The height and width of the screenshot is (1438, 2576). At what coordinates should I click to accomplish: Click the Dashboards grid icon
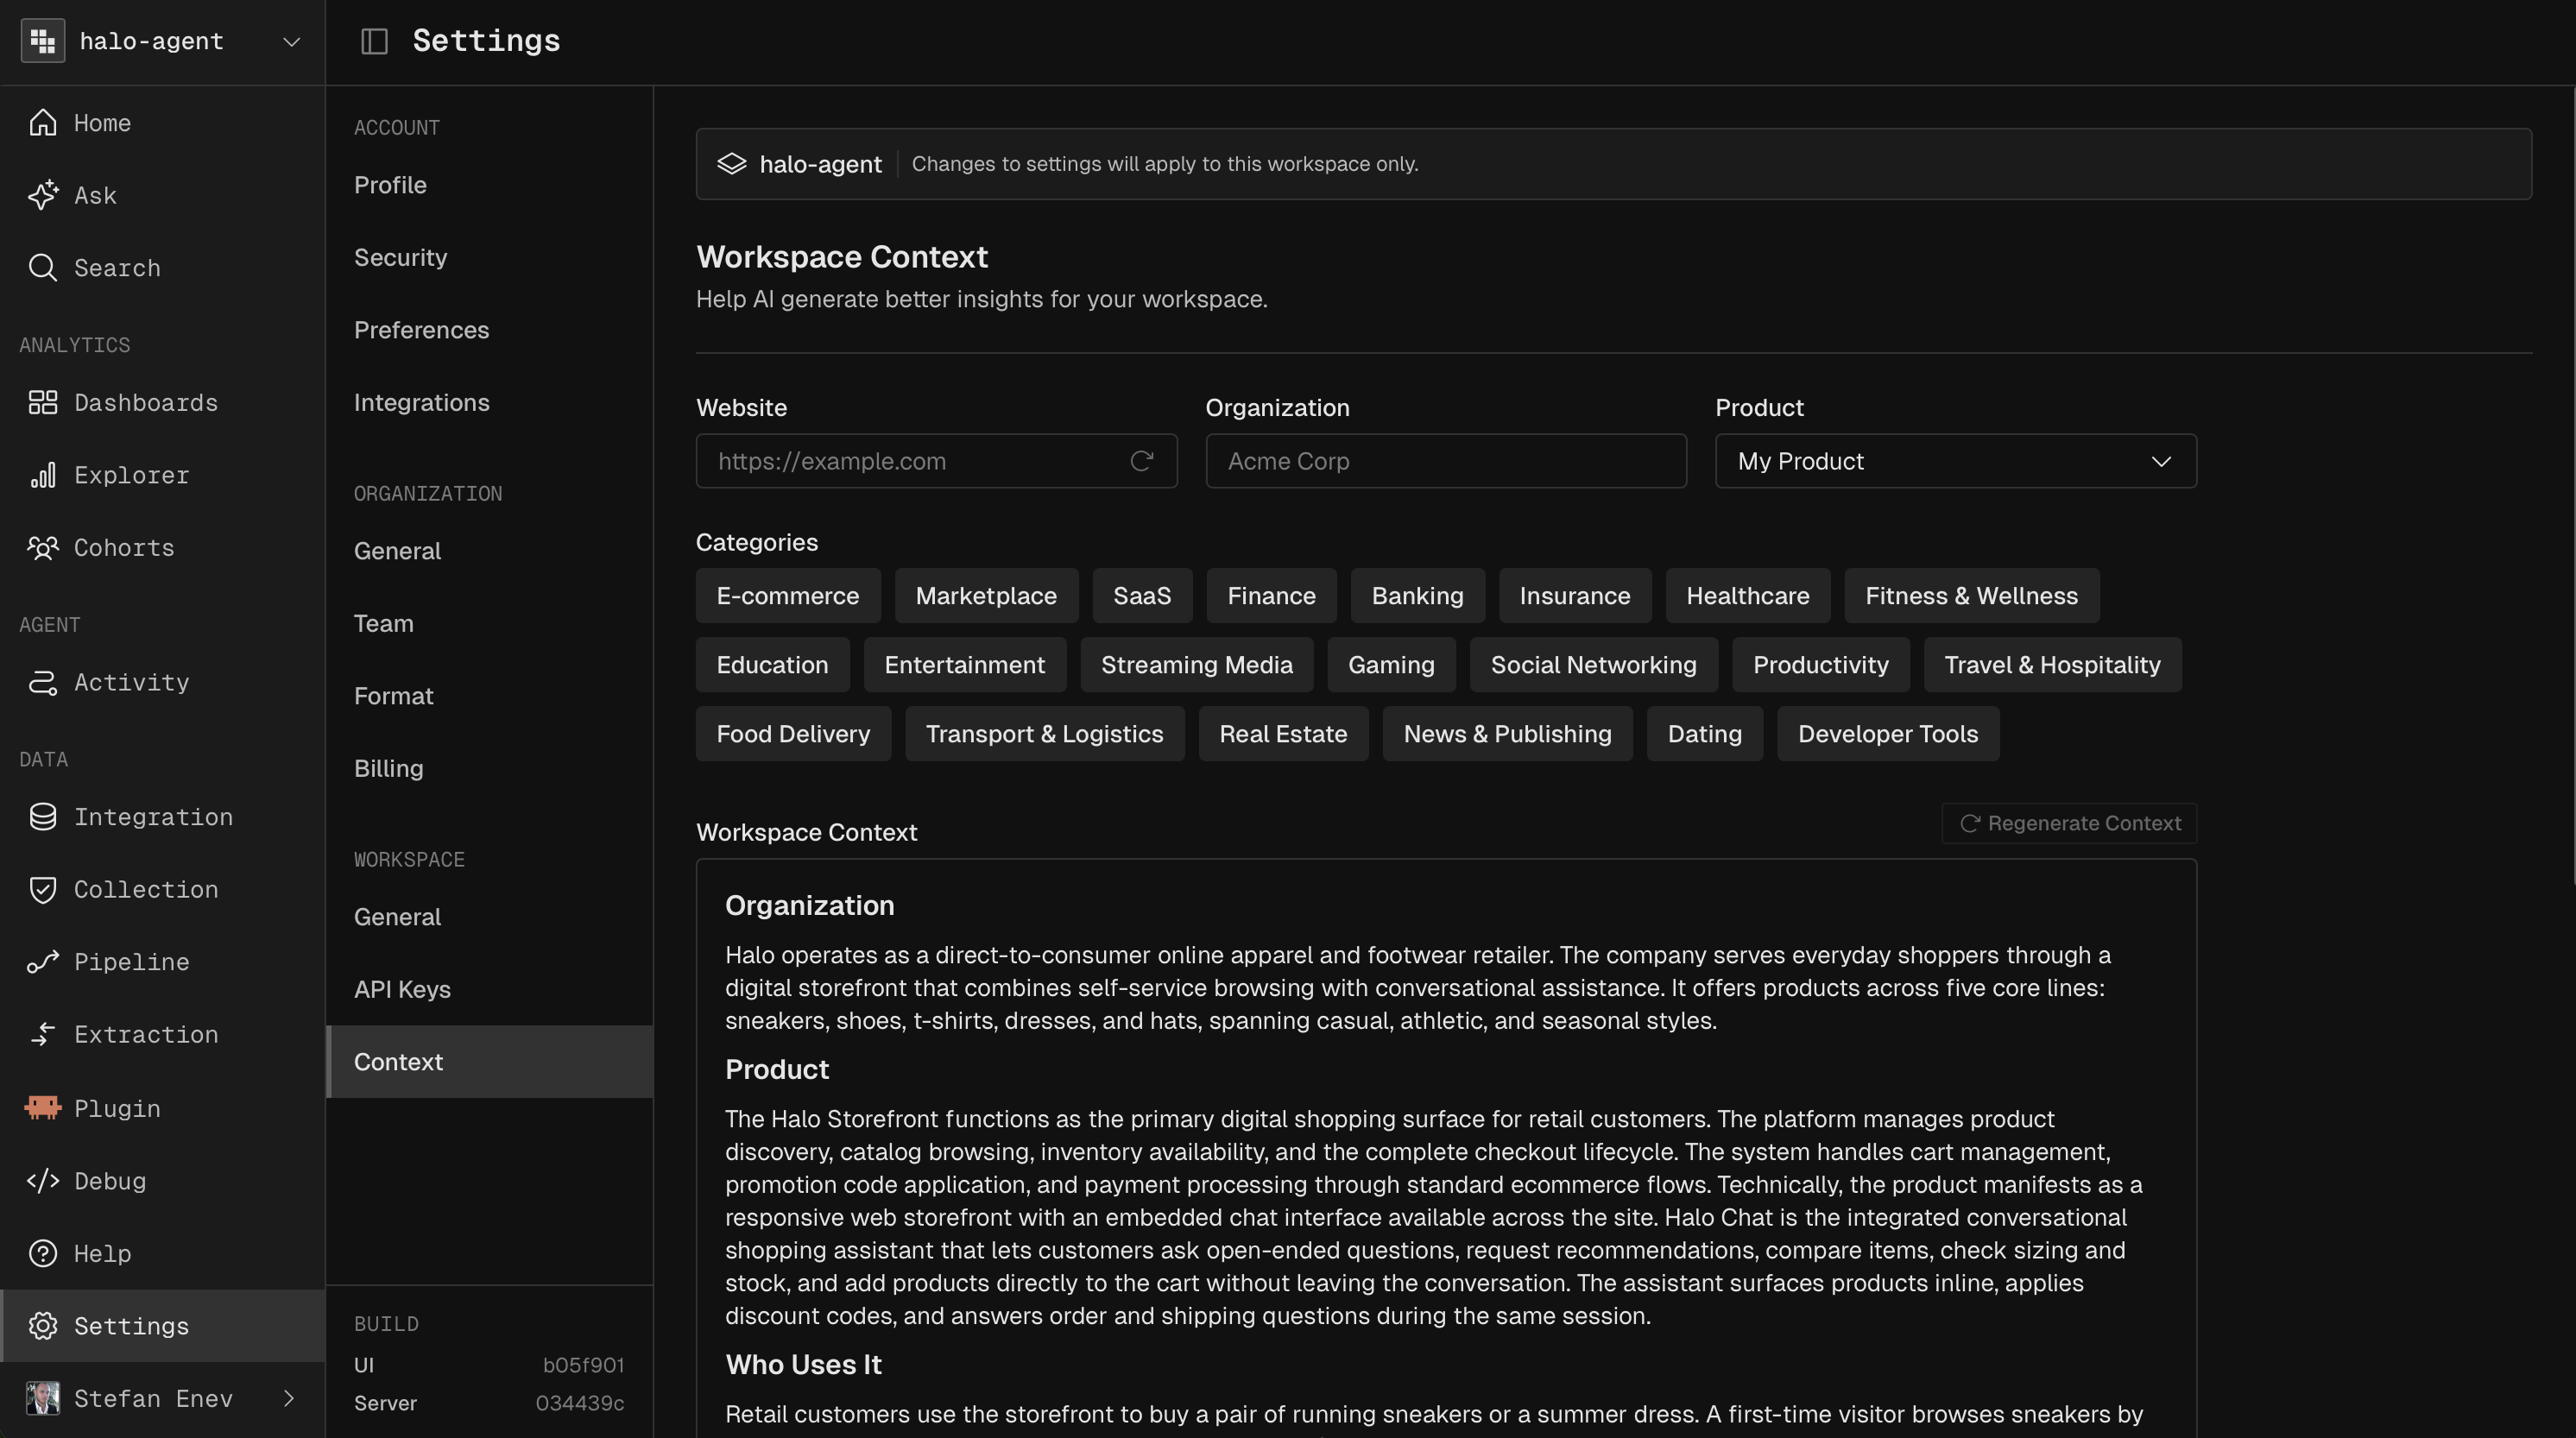(x=42, y=402)
